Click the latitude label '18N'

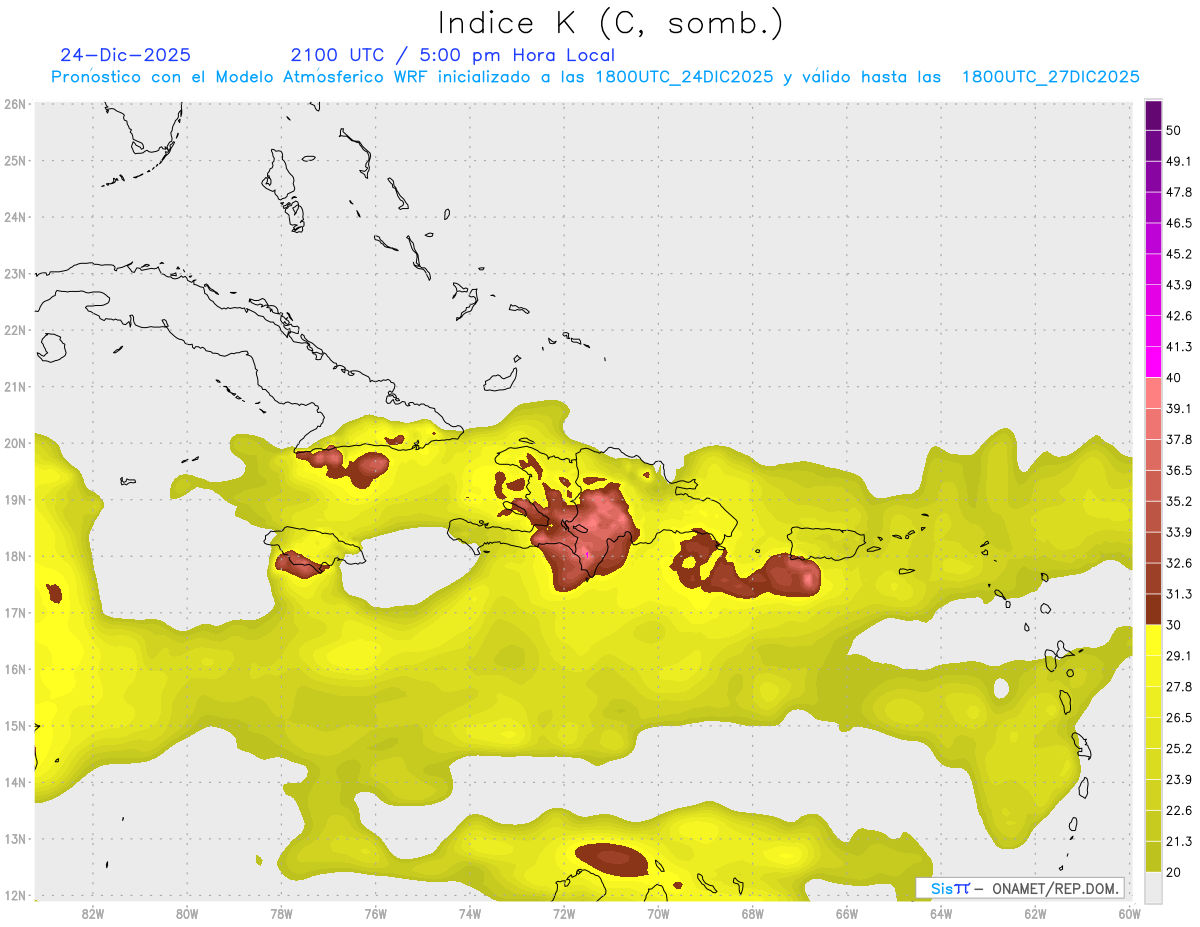15,556
